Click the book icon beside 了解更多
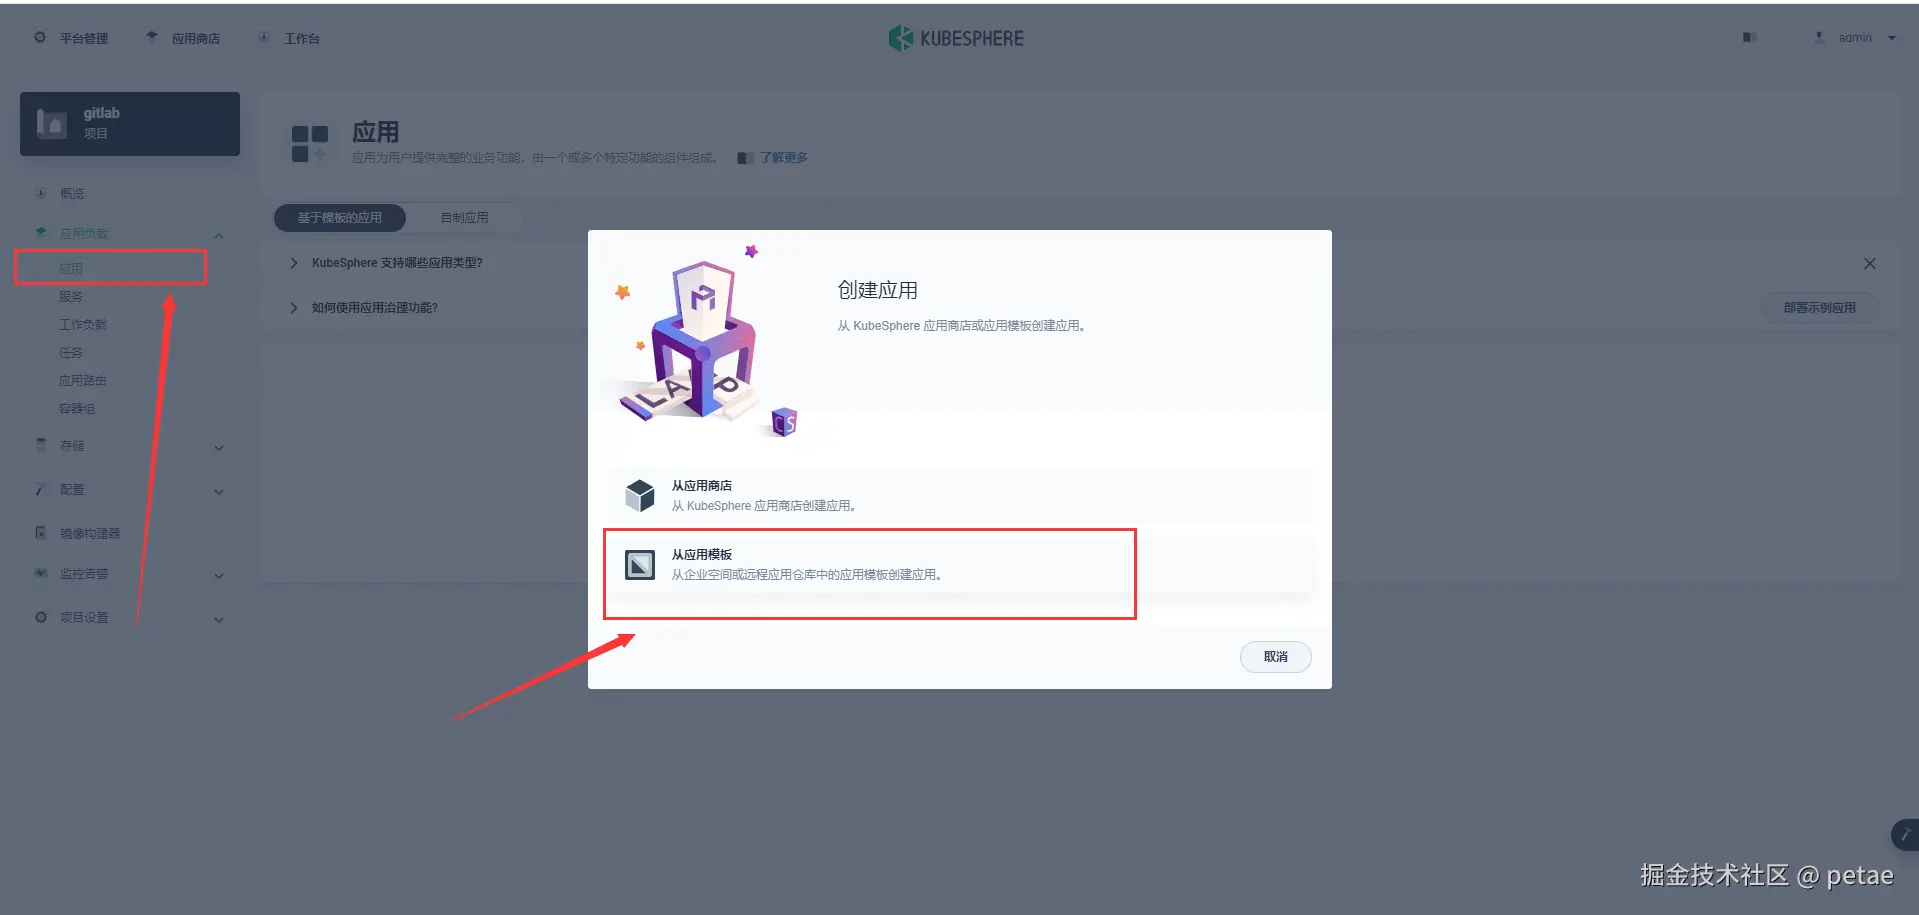This screenshot has width=1919, height=915. pyautogui.click(x=745, y=158)
